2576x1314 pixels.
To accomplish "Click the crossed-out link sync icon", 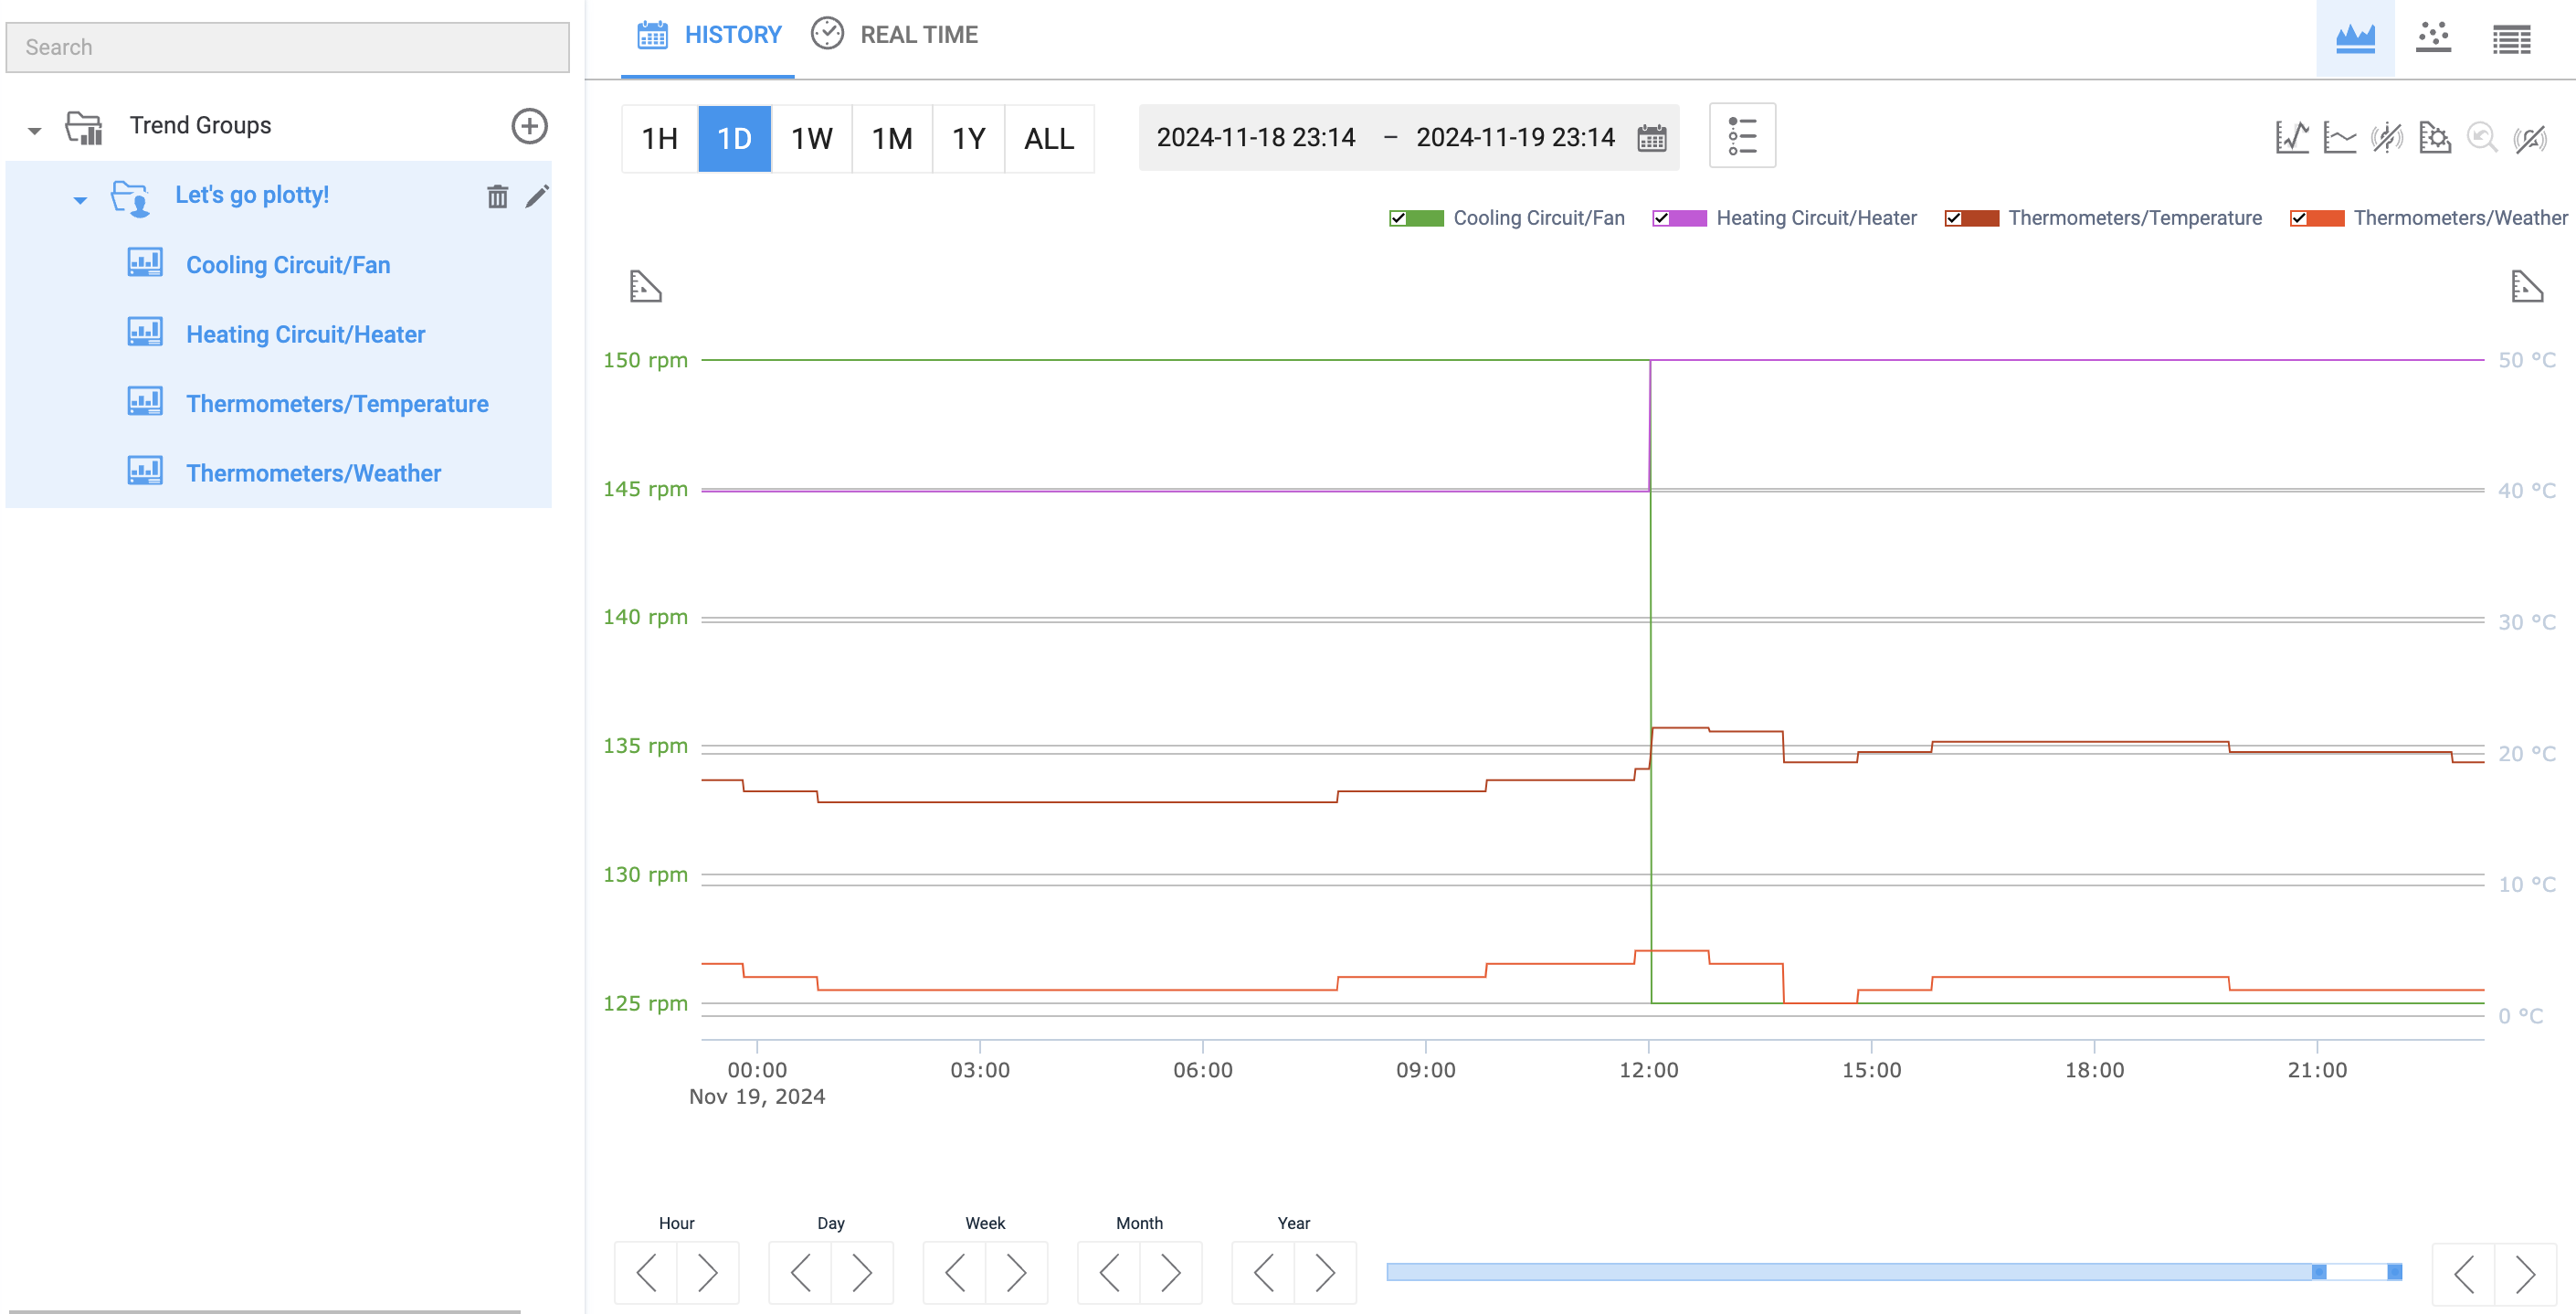I will click(x=2387, y=137).
